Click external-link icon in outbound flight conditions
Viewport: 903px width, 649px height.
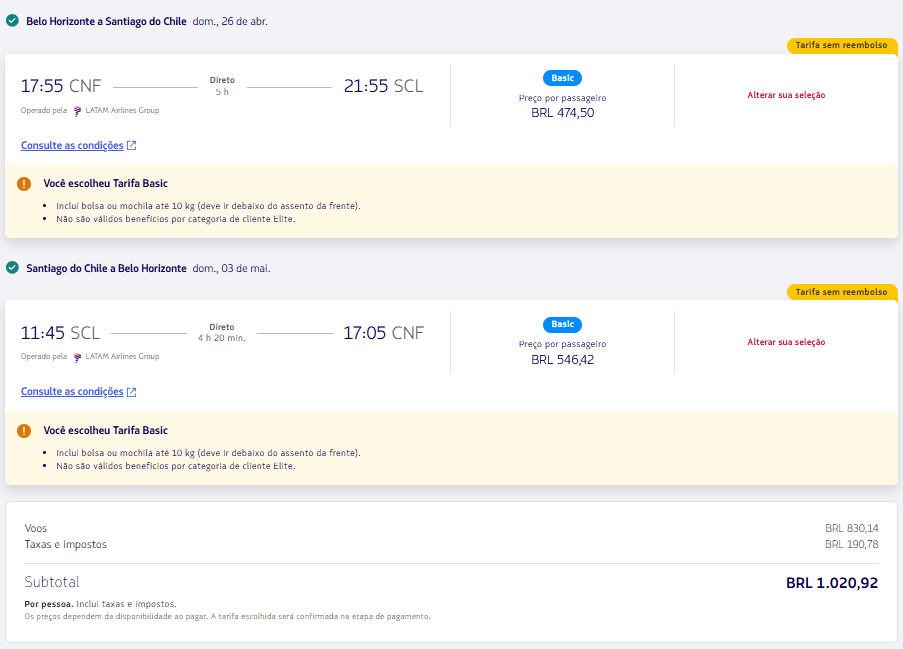click(x=131, y=146)
